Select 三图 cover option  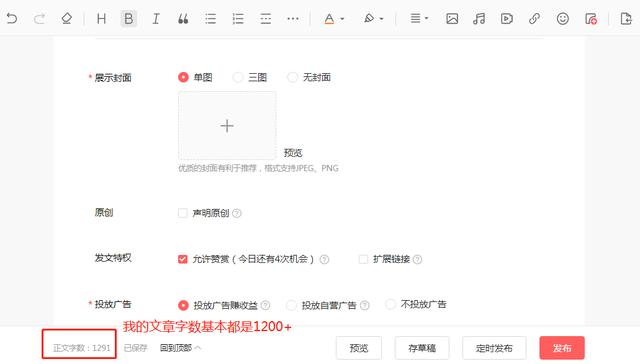(x=238, y=77)
